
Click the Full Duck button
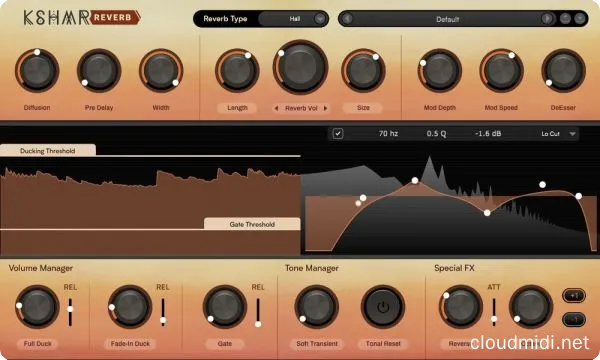38,344
